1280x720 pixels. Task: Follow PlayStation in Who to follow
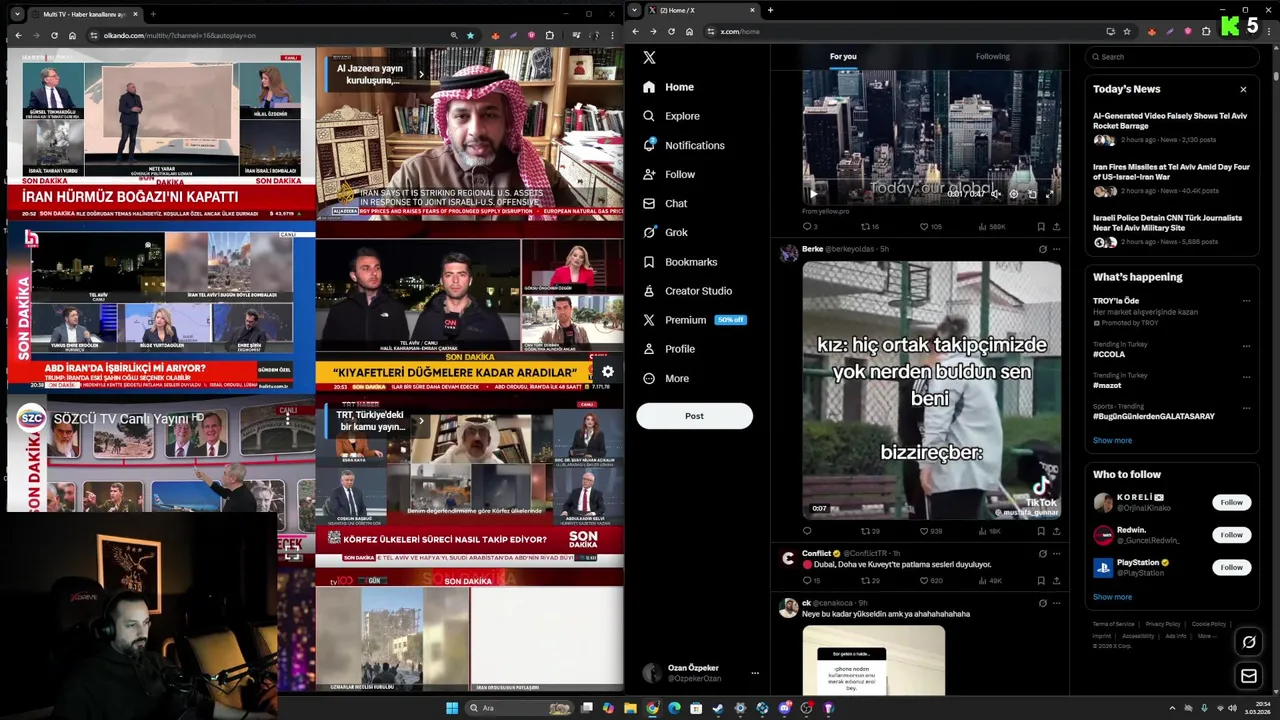pos(1231,567)
